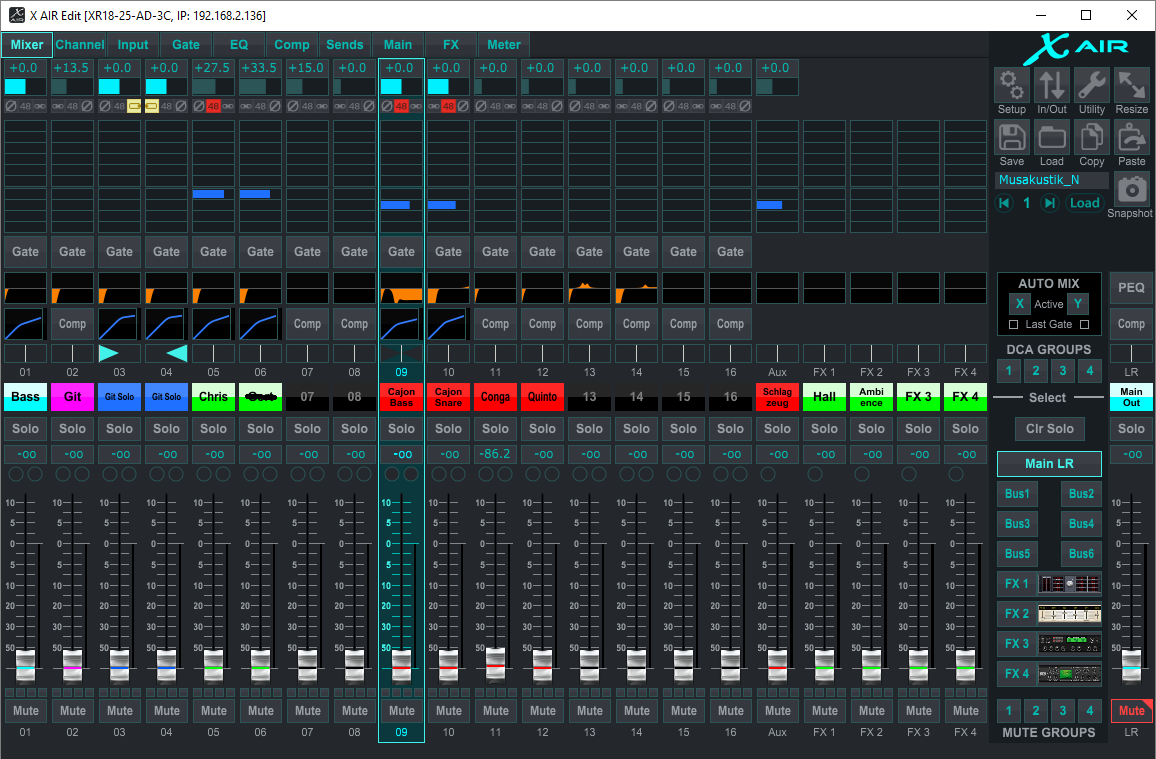Open channel 09 EQ curve thumbnail

pyautogui.click(x=401, y=287)
